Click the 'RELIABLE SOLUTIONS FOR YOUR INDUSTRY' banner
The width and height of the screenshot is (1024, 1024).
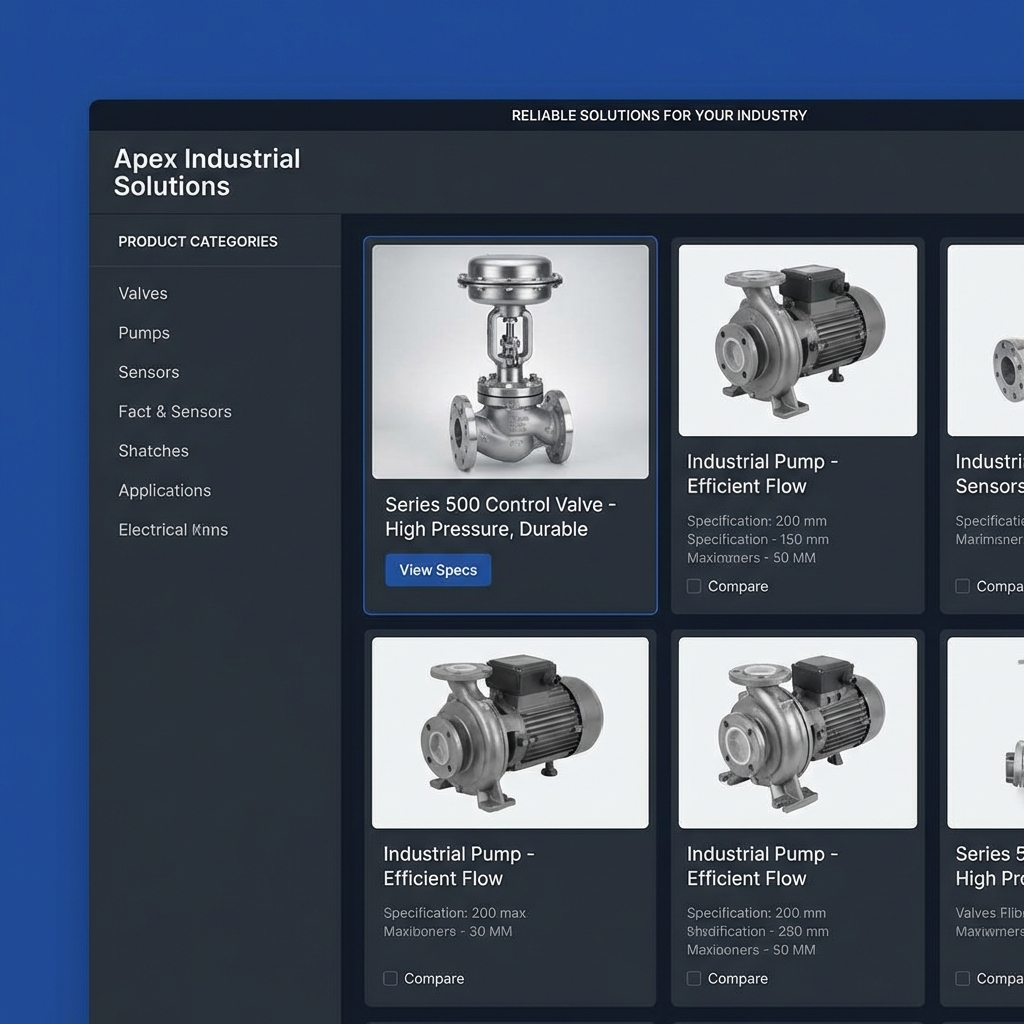click(659, 116)
